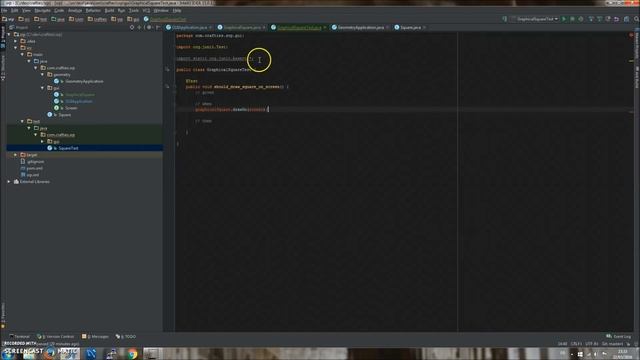Screen dimensions: 640x360
Task: Expand External Libraries in project tree
Action: tap(9, 182)
